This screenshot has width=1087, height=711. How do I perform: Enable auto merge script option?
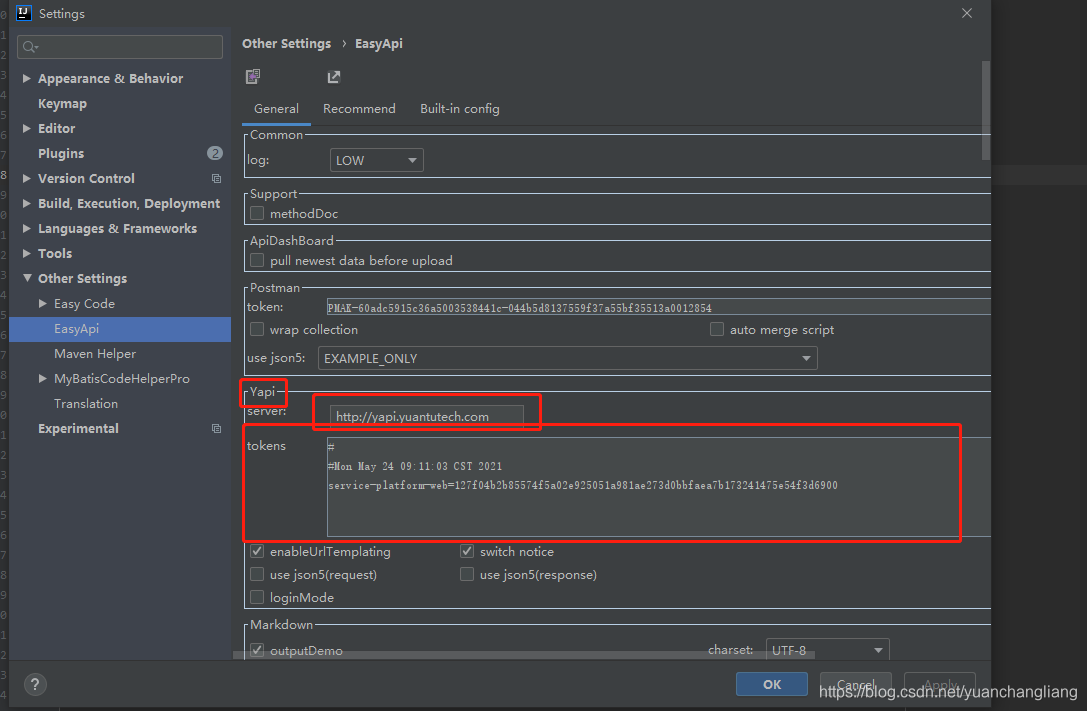click(717, 329)
